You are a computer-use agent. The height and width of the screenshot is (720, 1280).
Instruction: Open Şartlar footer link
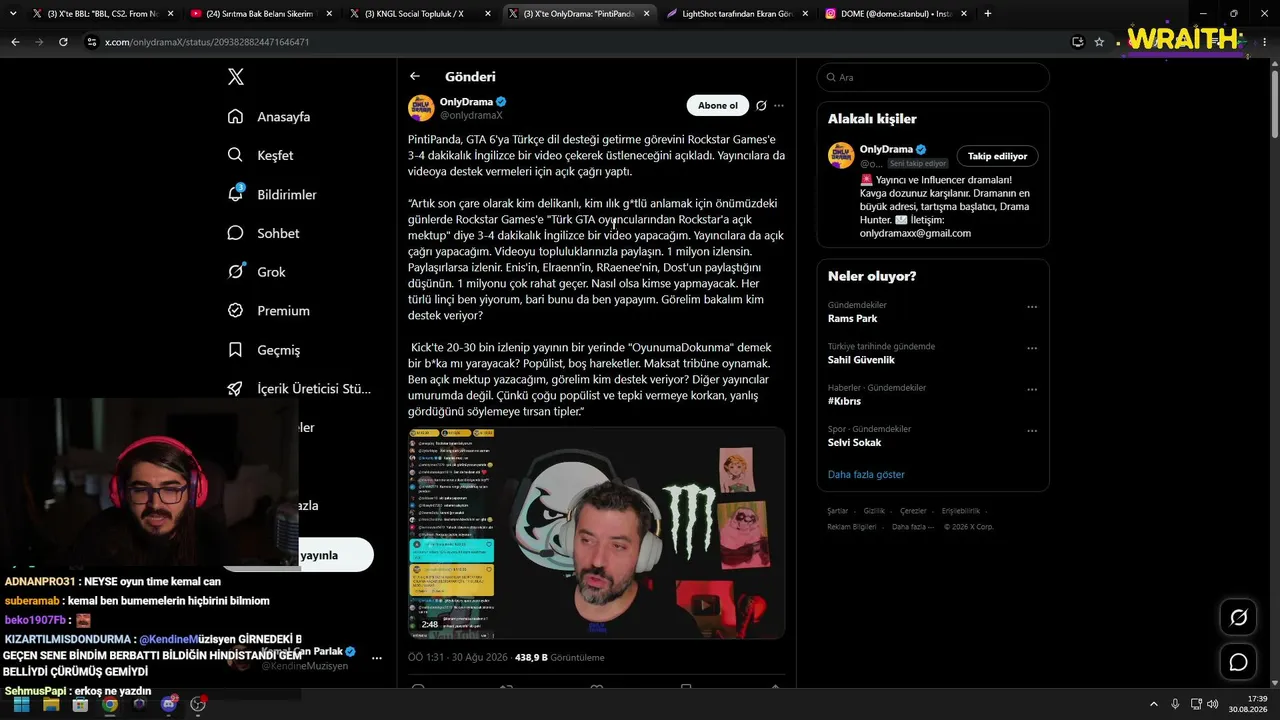coord(837,511)
